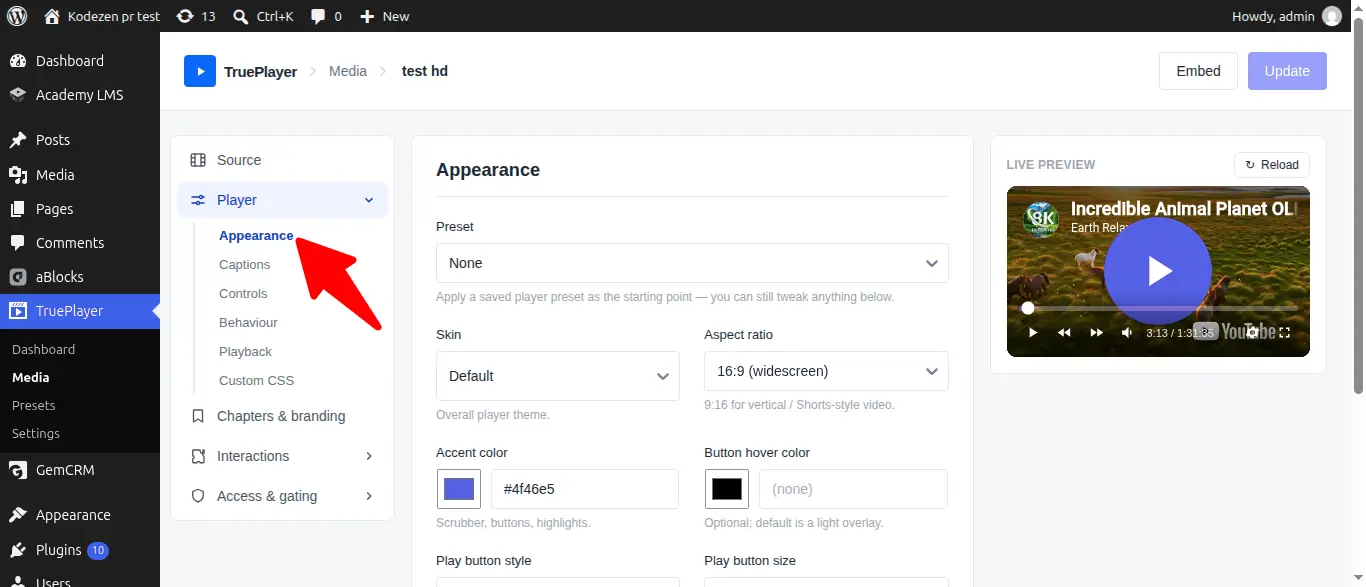Open the Howdy, admin account menu
Screen dimensions: 1366x587
[1287, 16]
